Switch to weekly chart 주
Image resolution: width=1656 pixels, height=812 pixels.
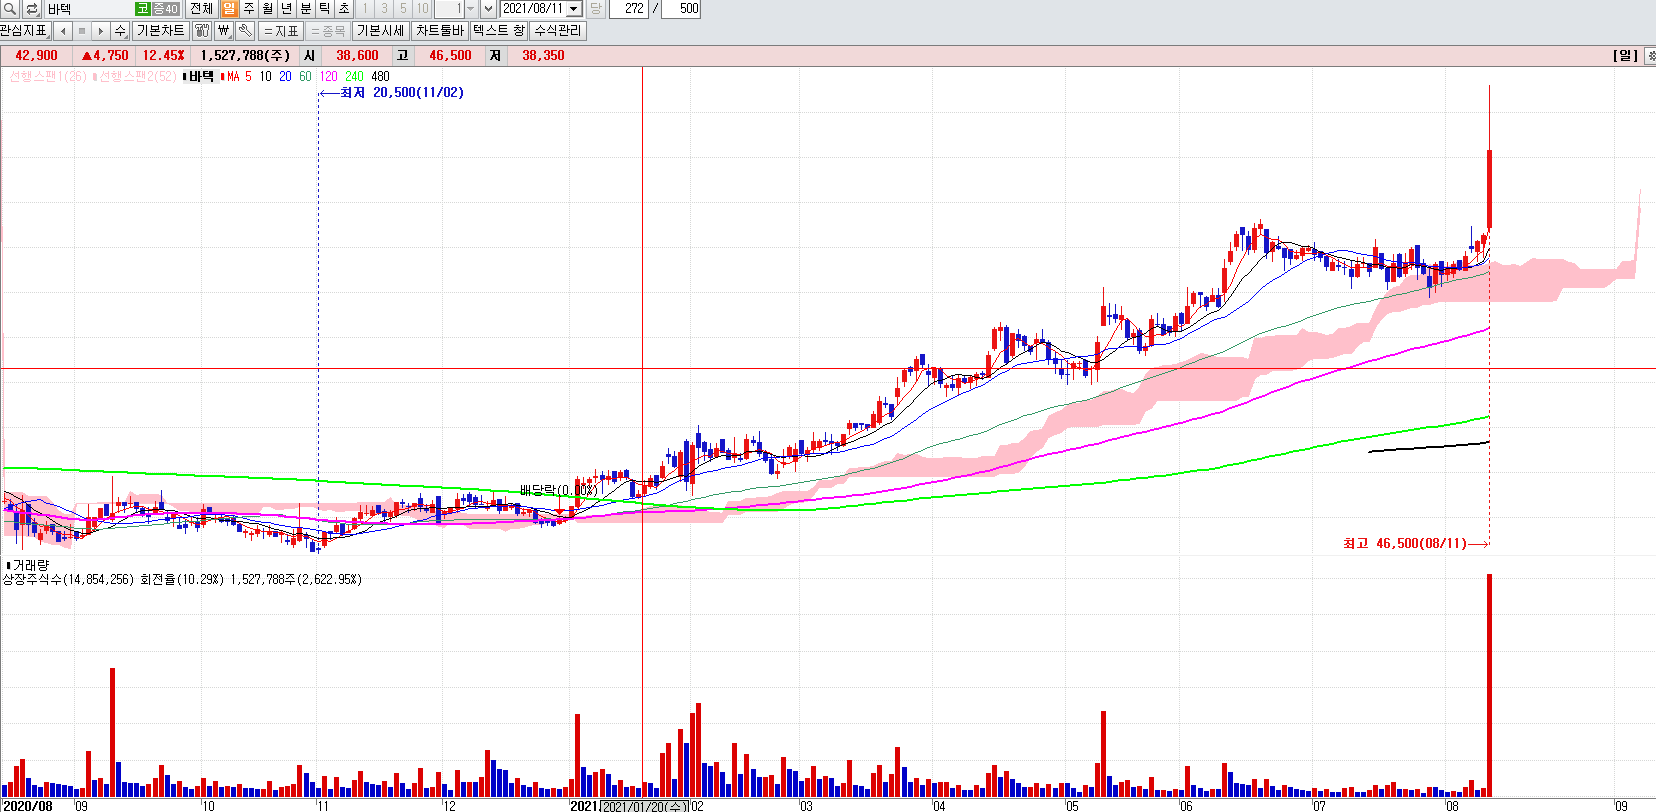[x=249, y=9]
